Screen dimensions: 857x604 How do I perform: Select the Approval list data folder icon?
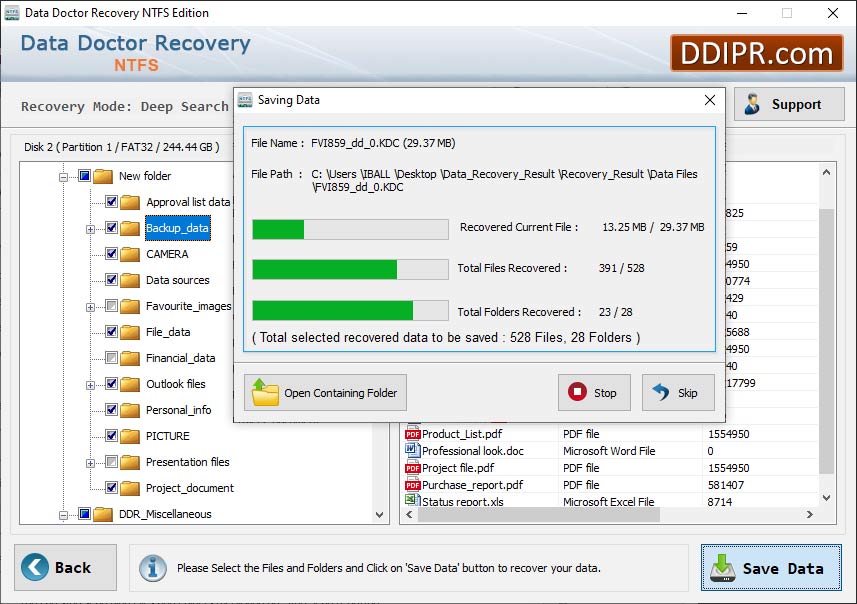130,202
